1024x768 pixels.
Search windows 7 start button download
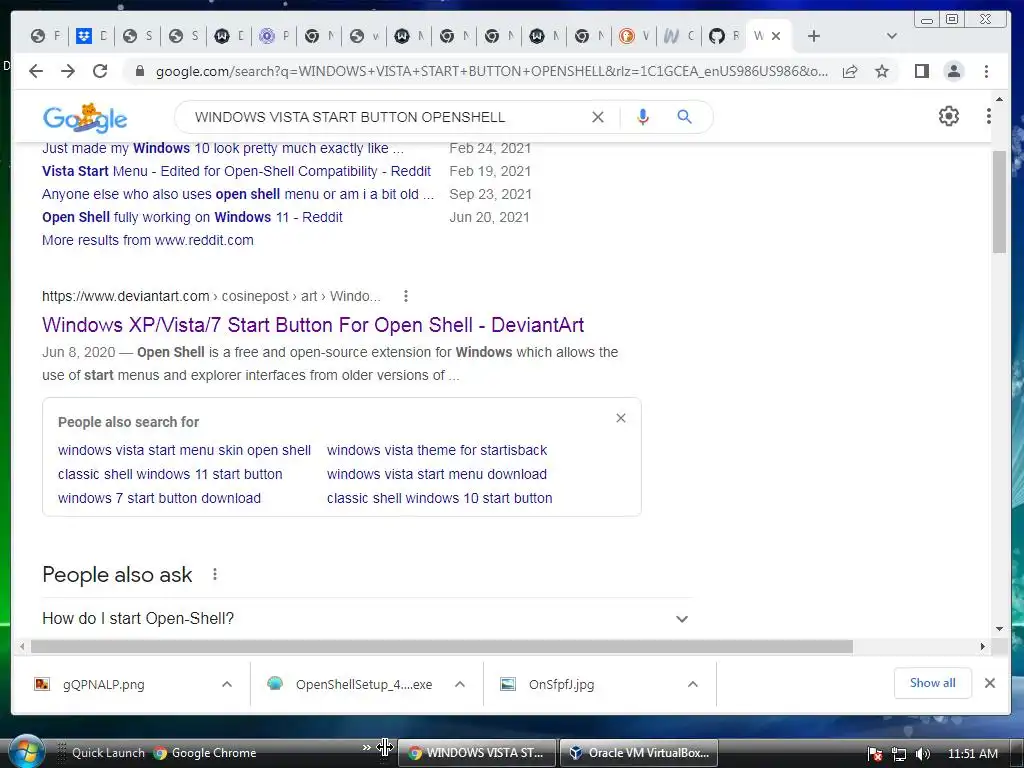pos(159,498)
